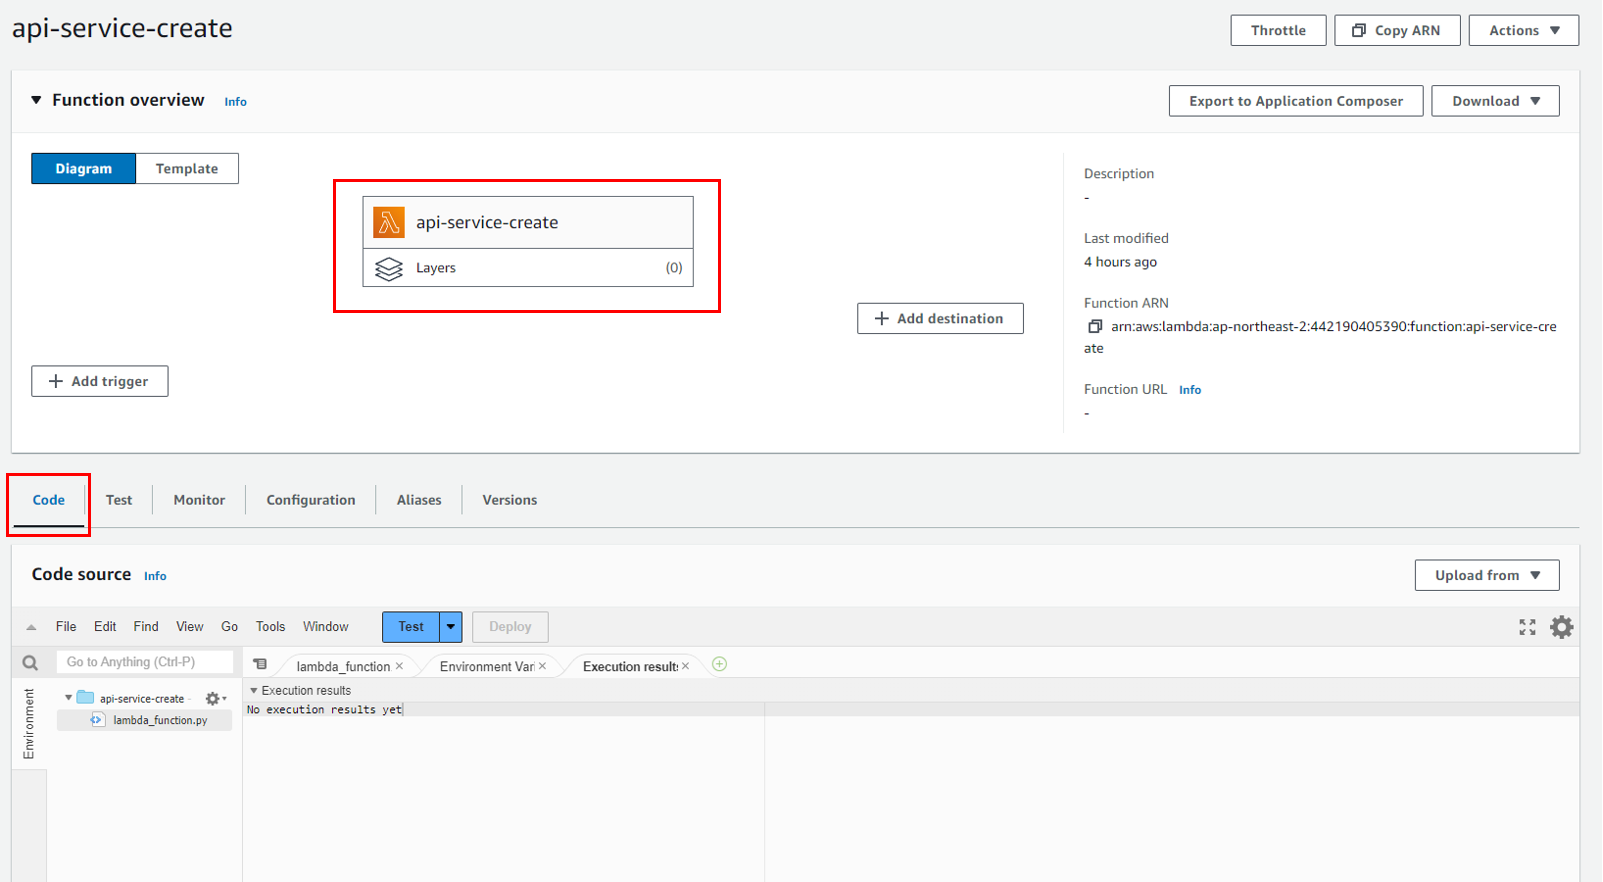Open the Tools menu
Viewport: 1603px width, 882px height.
tap(270, 627)
